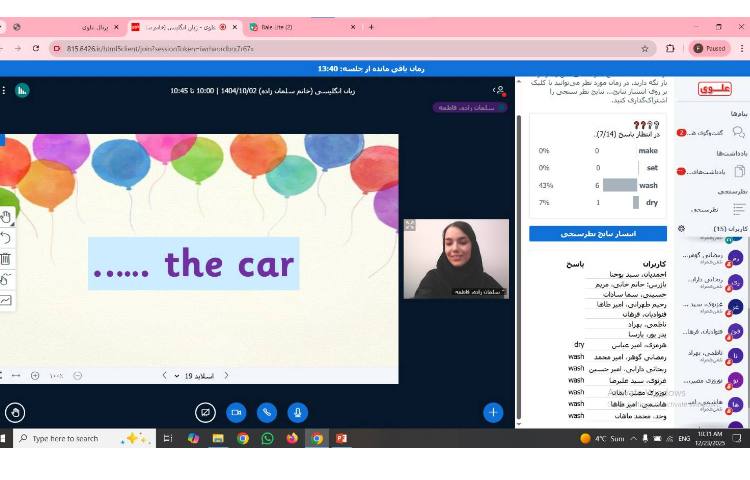
Task: Open PowerPoint from the taskbar
Action: (341, 438)
